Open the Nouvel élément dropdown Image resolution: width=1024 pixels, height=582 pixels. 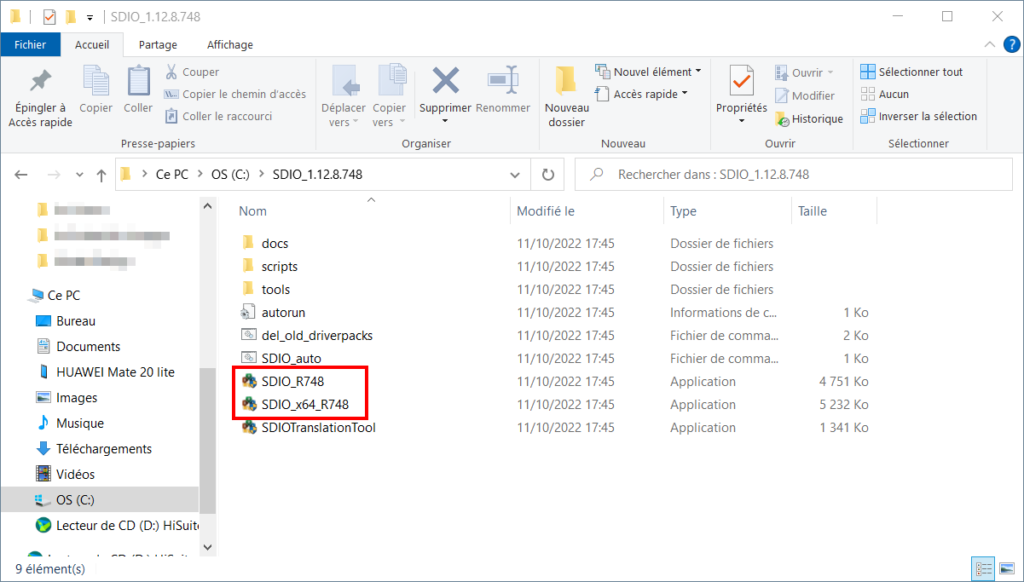pyautogui.click(x=648, y=72)
